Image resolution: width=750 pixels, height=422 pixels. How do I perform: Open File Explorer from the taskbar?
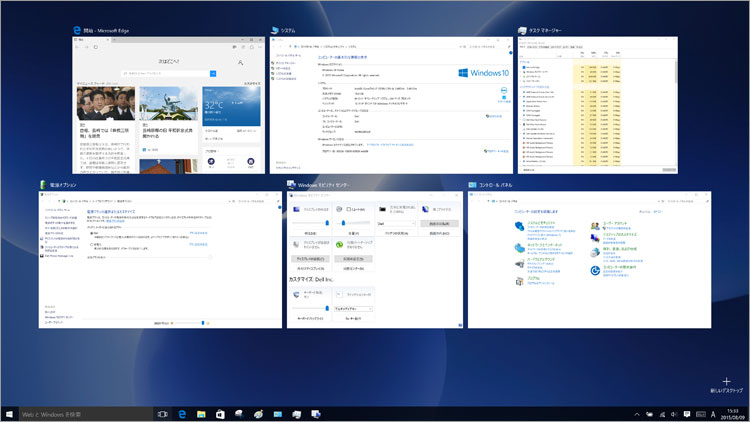tap(201, 414)
